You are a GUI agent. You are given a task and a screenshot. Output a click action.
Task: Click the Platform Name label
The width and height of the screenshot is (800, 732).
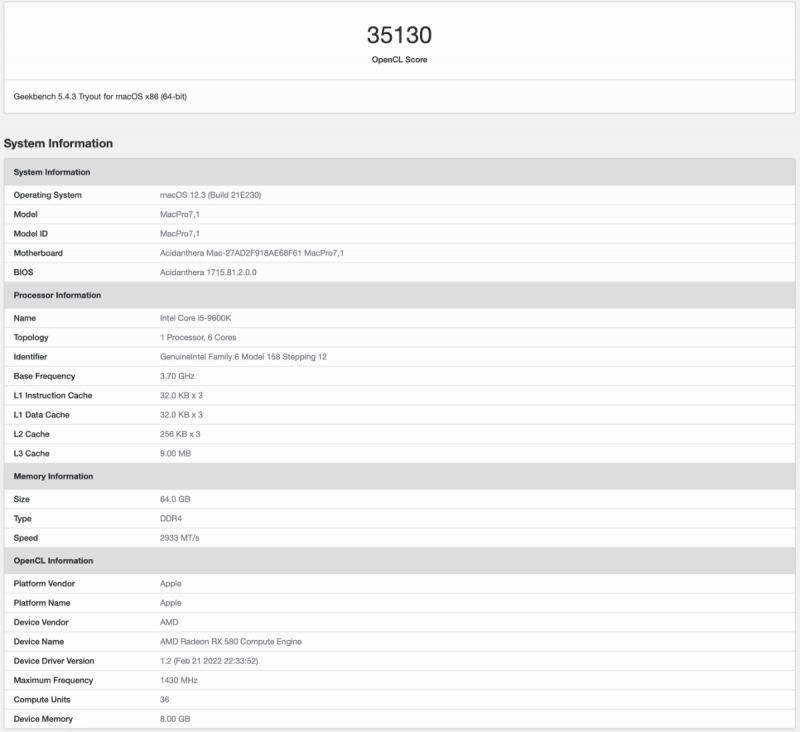point(42,603)
